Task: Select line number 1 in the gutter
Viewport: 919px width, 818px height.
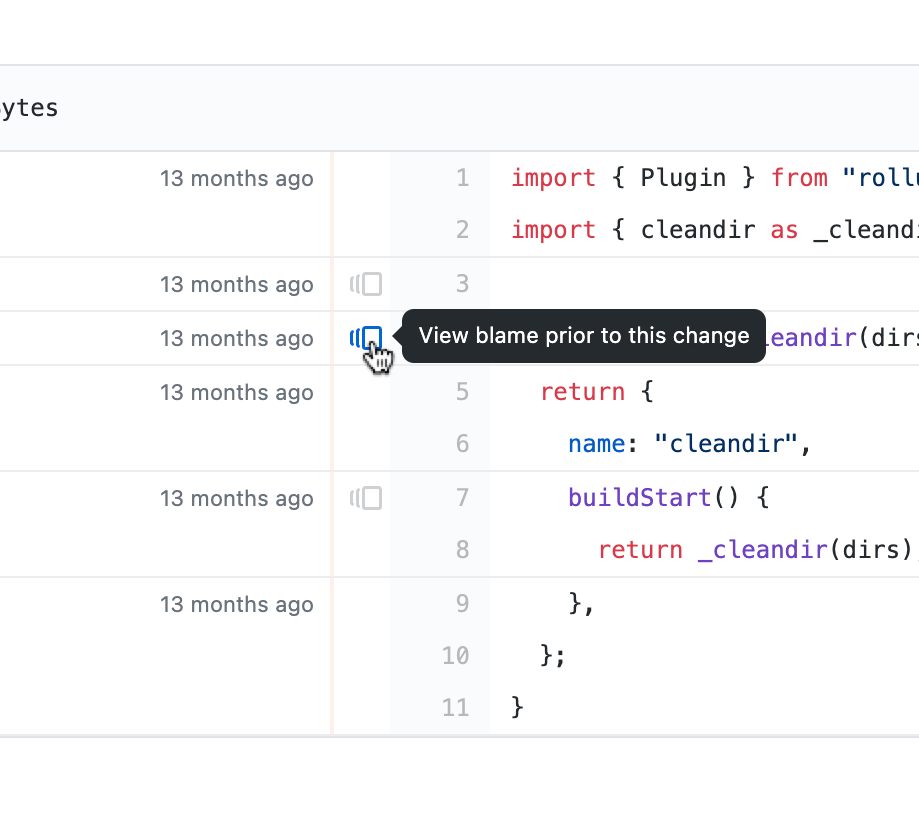Action: [x=461, y=179]
